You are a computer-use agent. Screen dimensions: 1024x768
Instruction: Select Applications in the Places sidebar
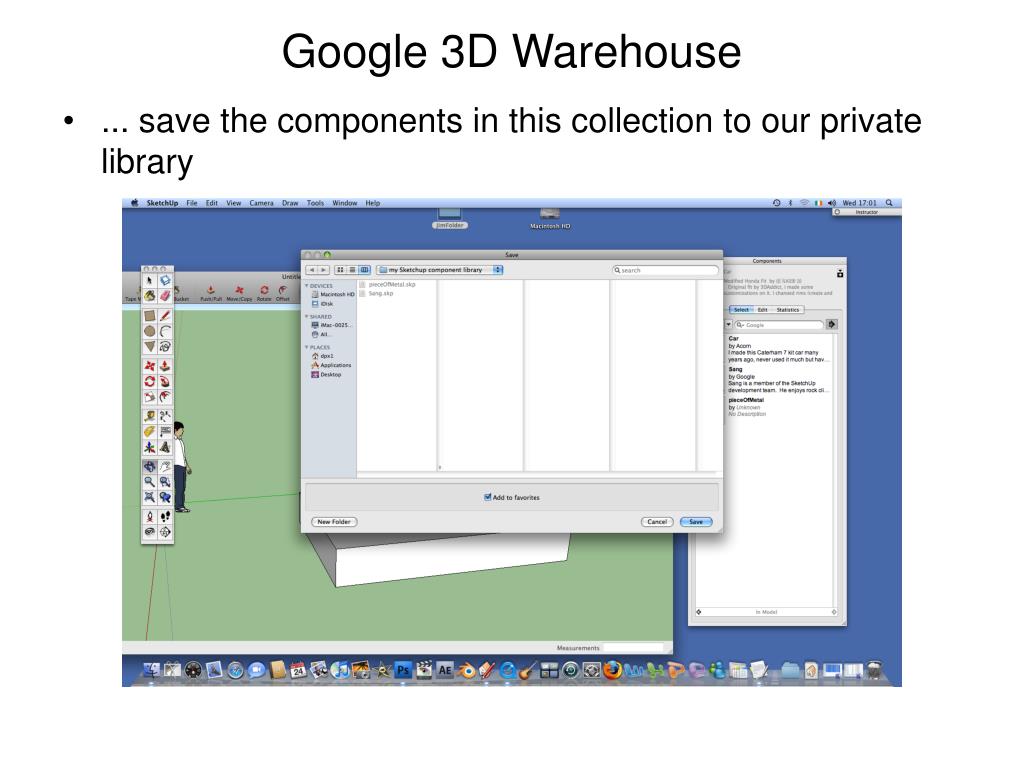coord(331,366)
